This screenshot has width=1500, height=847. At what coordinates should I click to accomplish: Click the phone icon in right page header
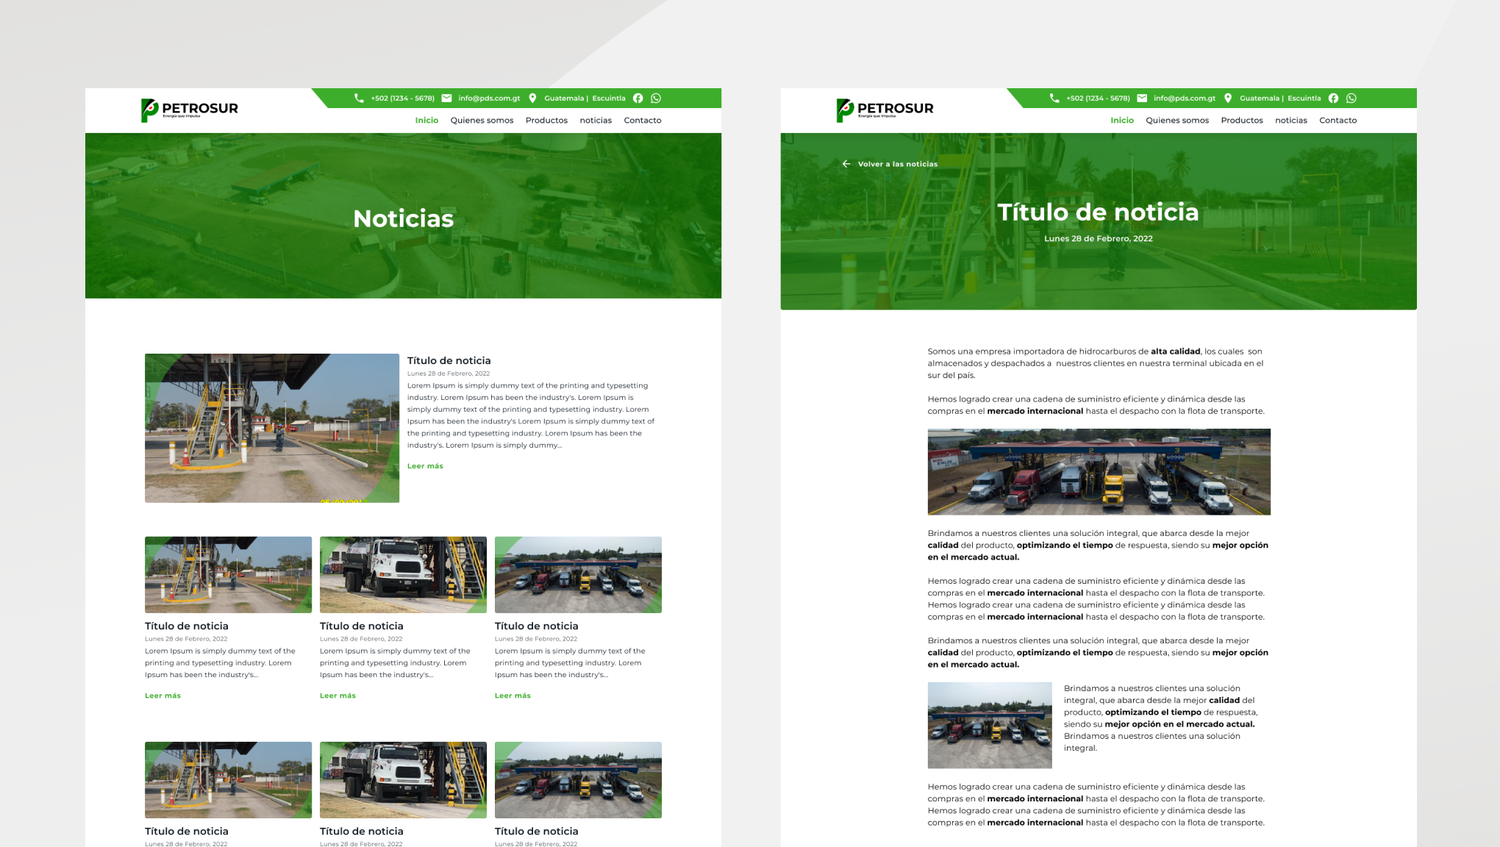coord(1054,98)
